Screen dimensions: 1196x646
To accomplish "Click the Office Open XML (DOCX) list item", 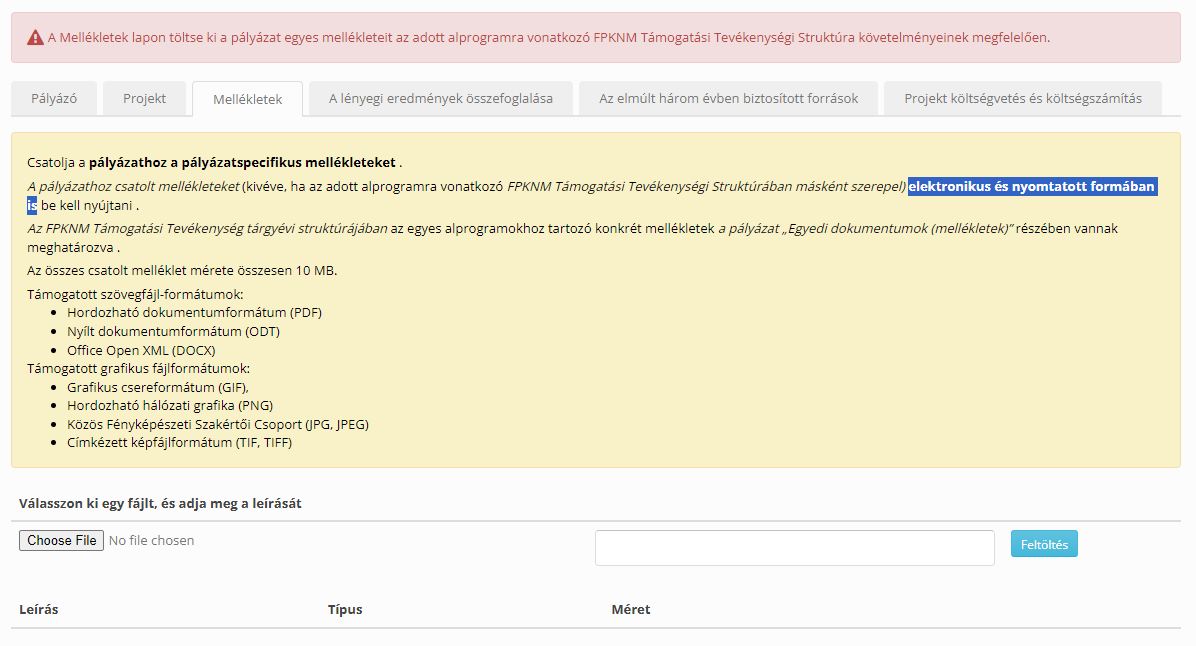I will [x=141, y=350].
